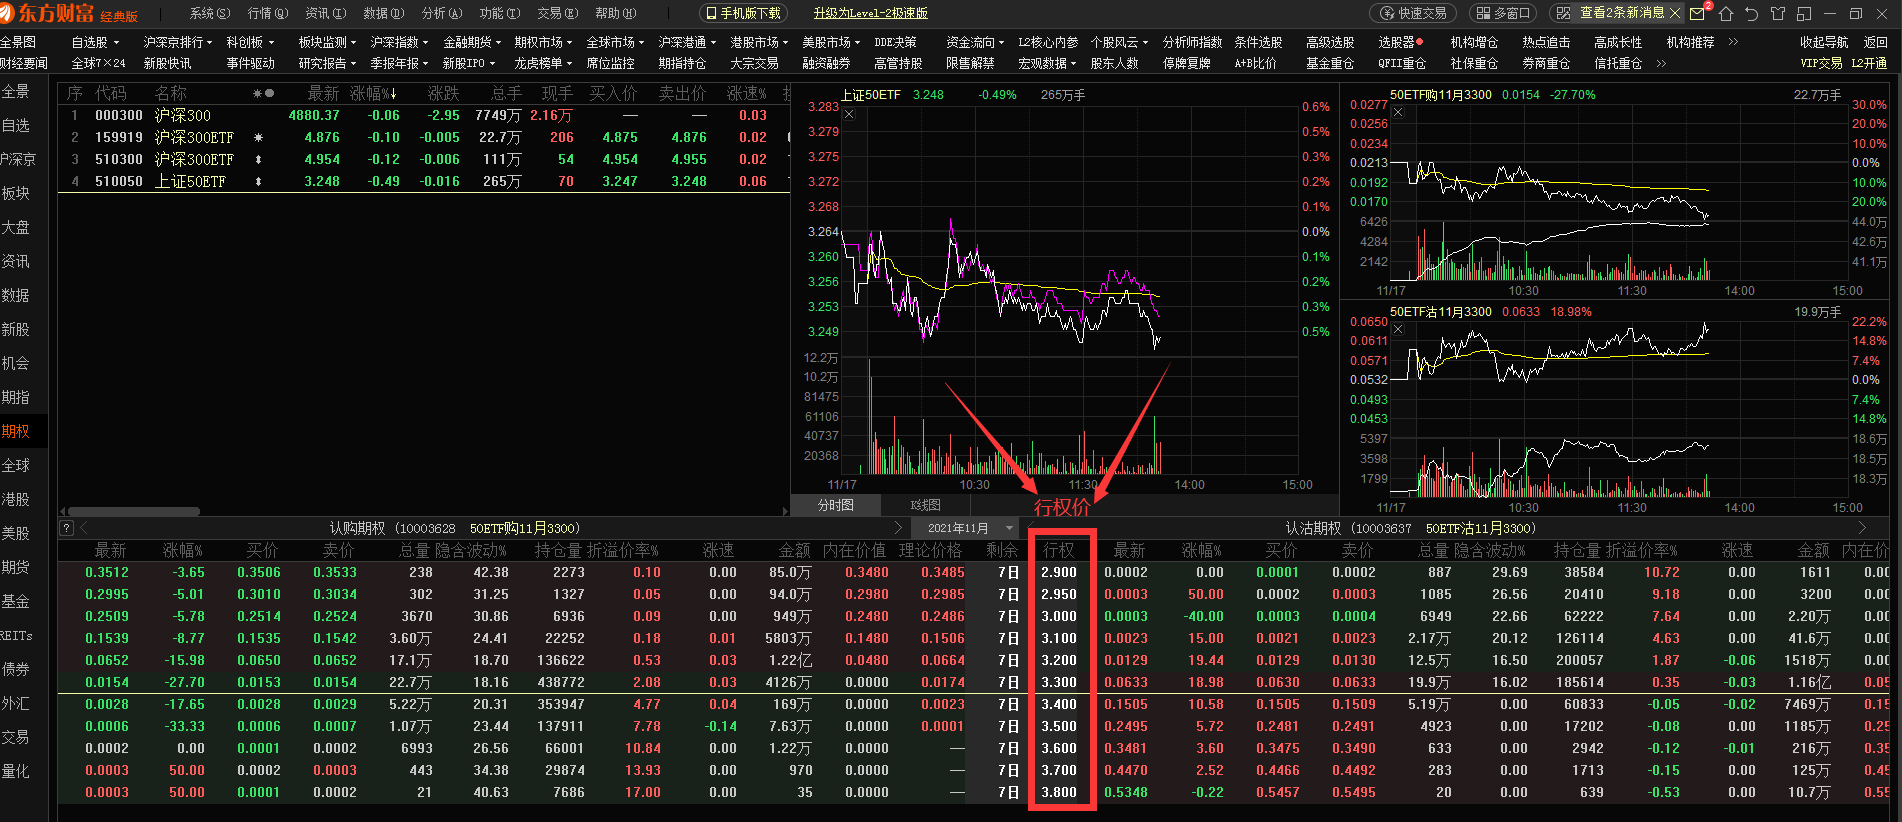
Task: Open the 分析(A) menu
Action: 442,13
